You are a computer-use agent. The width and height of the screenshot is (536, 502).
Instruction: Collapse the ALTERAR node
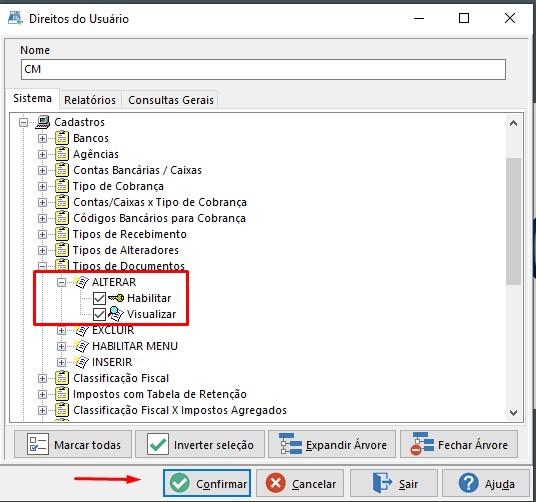coord(62,282)
